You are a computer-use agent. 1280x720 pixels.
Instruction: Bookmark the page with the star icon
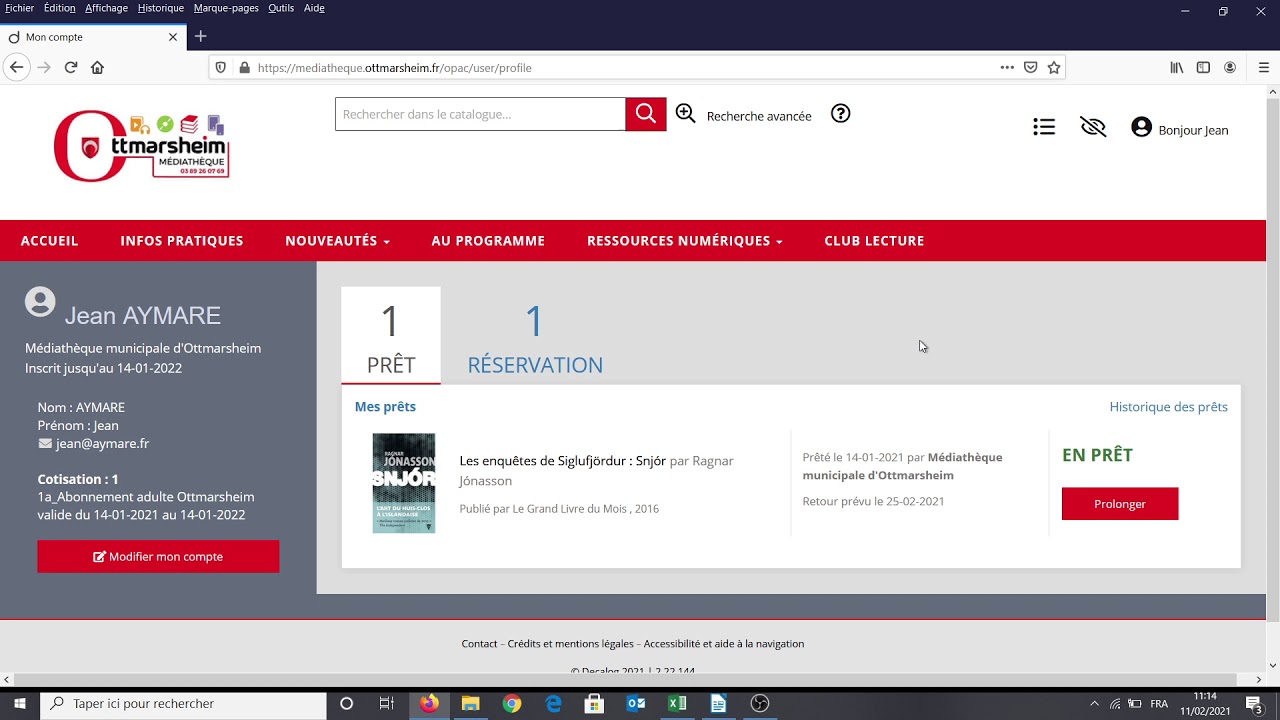pos(1054,67)
